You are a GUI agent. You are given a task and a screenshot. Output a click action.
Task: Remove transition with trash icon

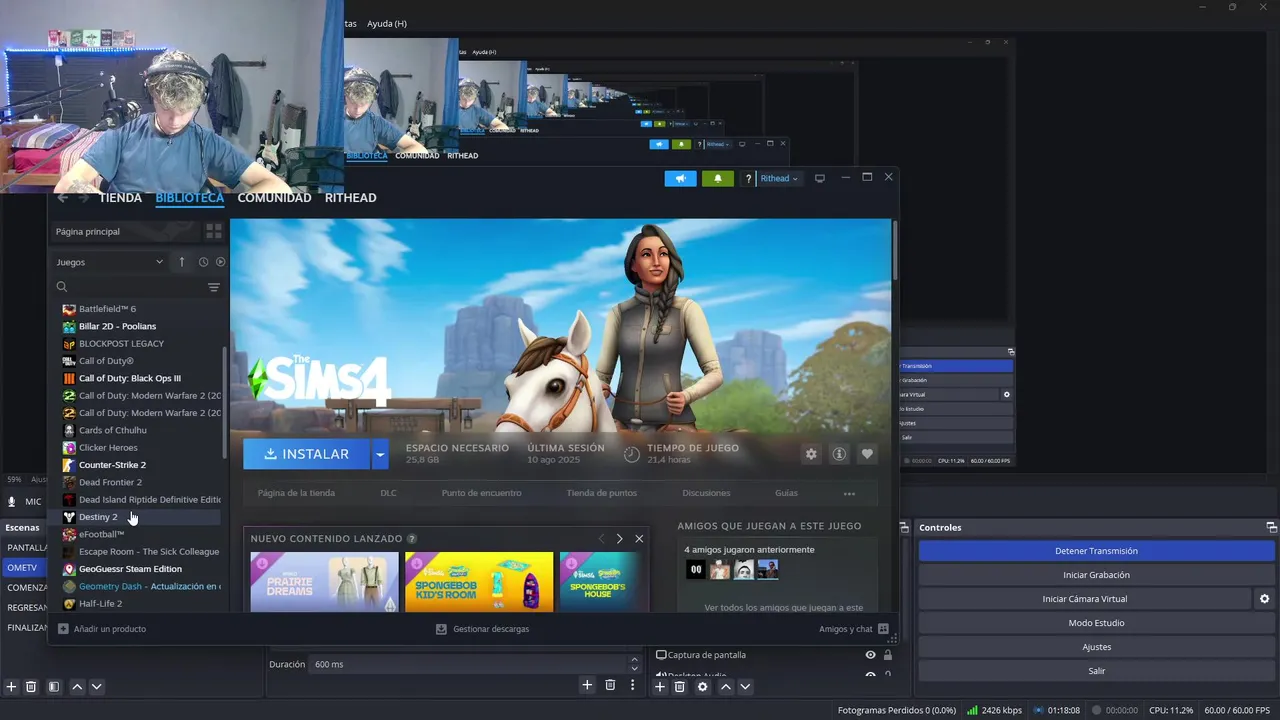point(610,685)
